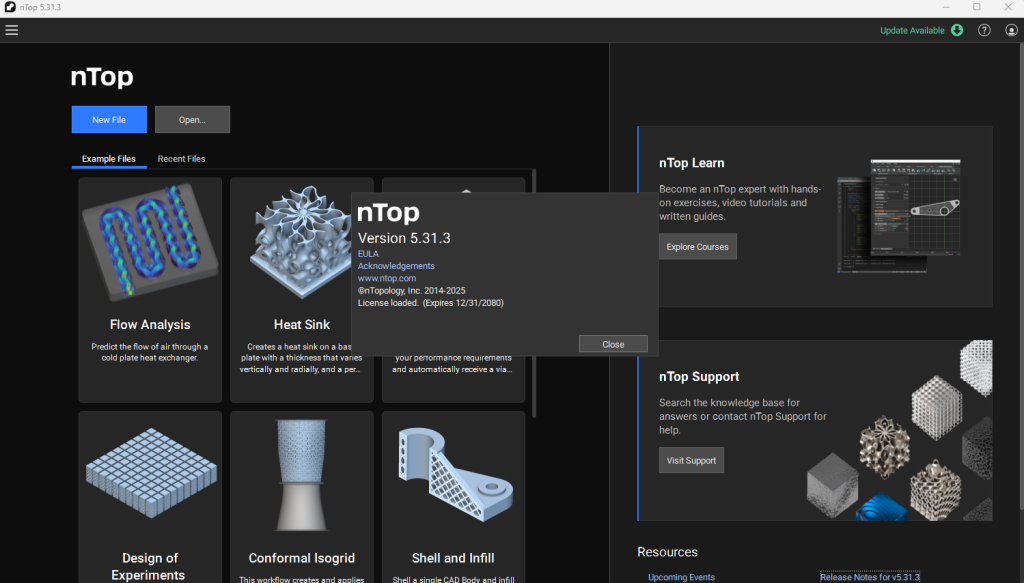Open the Conformal Isogrid example
Viewport: 1024px width, 583px height.
click(x=301, y=480)
